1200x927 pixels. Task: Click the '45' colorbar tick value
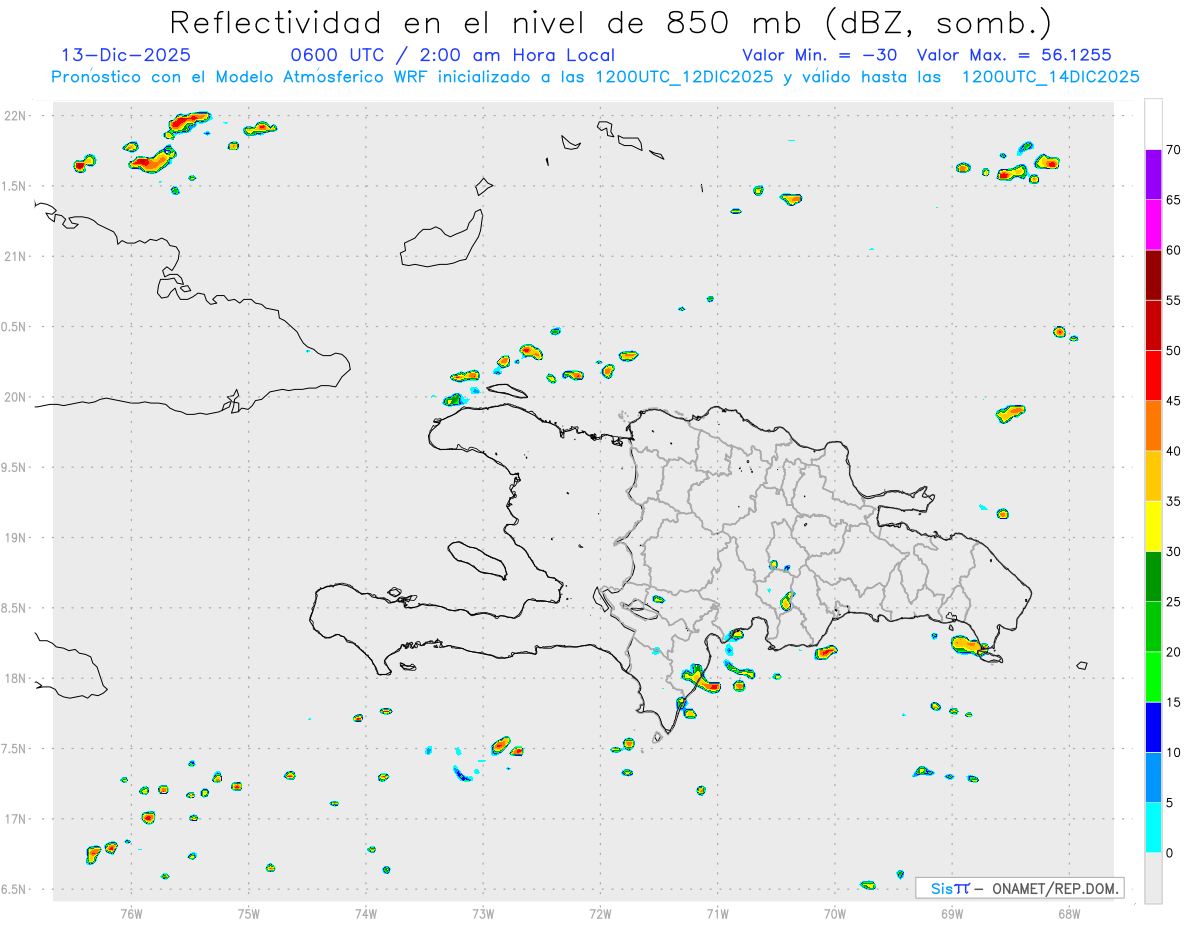click(x=1173, y=401)
